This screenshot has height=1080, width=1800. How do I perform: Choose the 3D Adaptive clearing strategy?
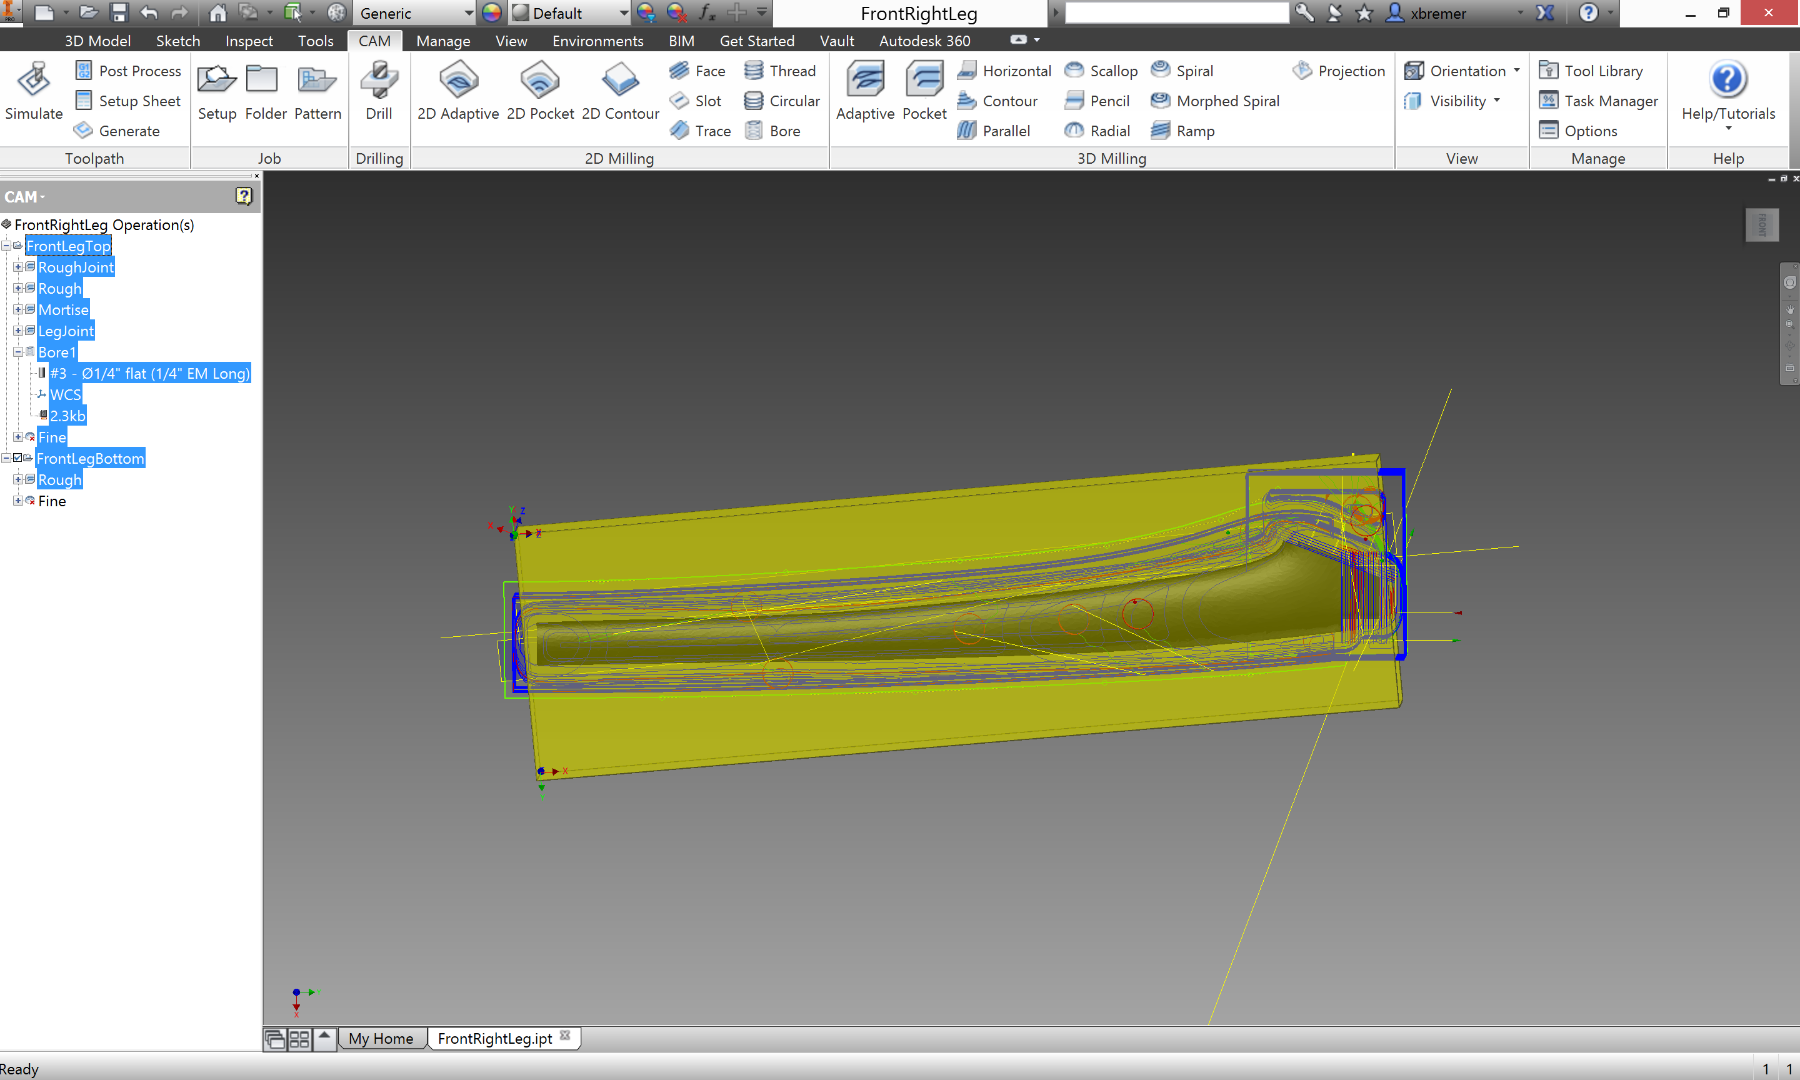(x=865, y=92)
